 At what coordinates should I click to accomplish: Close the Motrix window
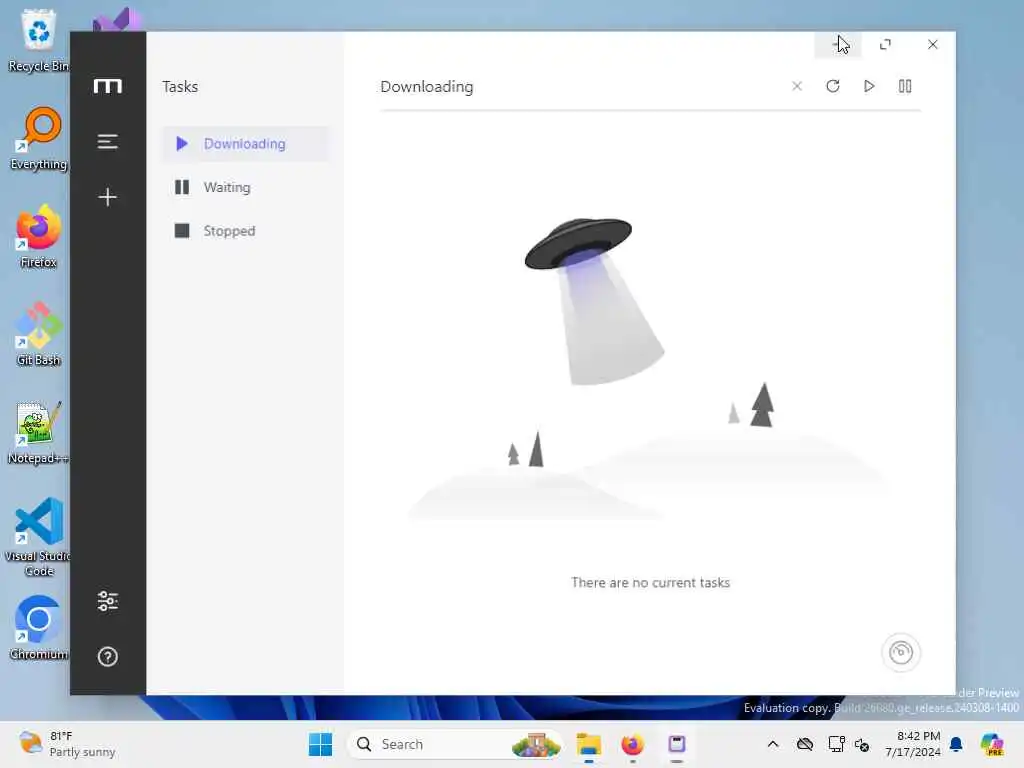[x=933, y=44]
